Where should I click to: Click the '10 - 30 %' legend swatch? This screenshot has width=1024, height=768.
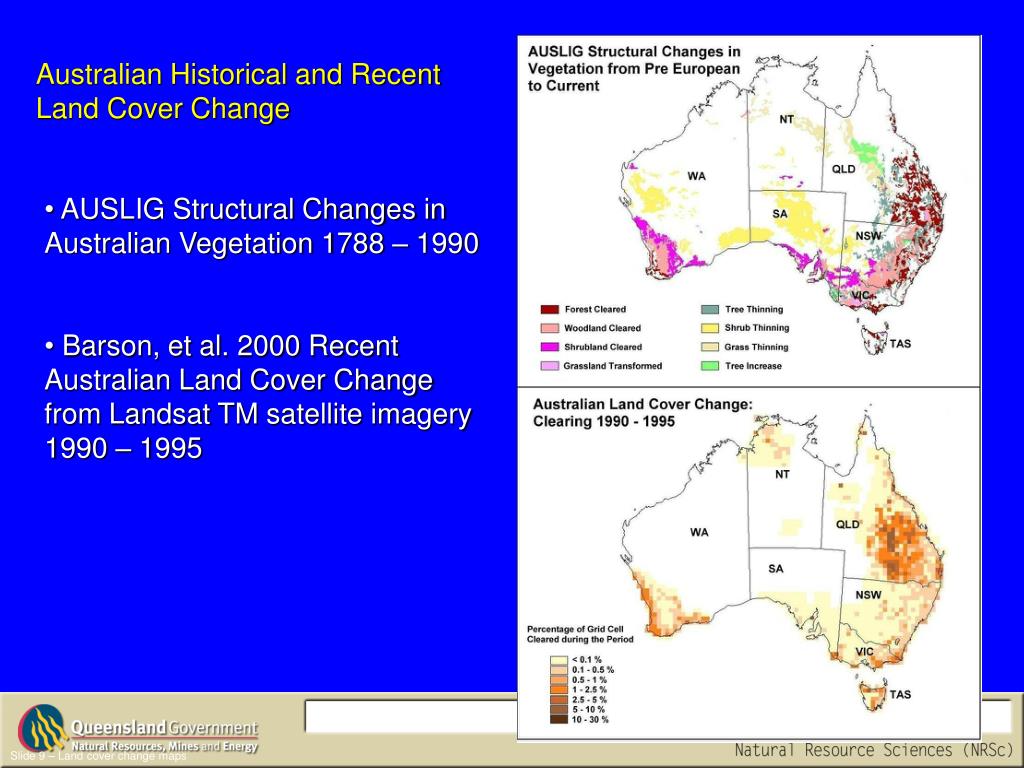(559, 720)
